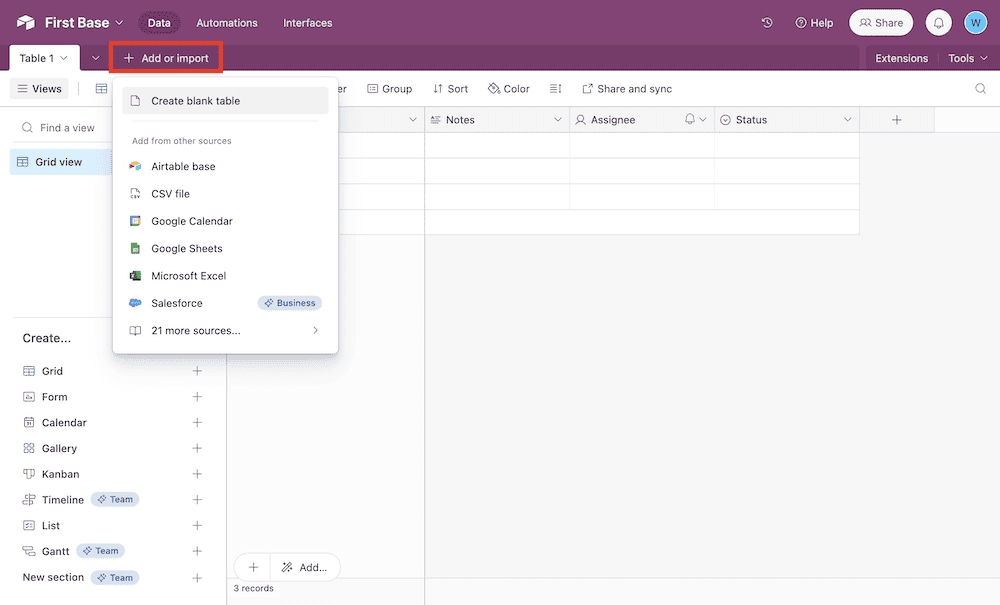Switch to the Interfaces tab

pos(307,23)
